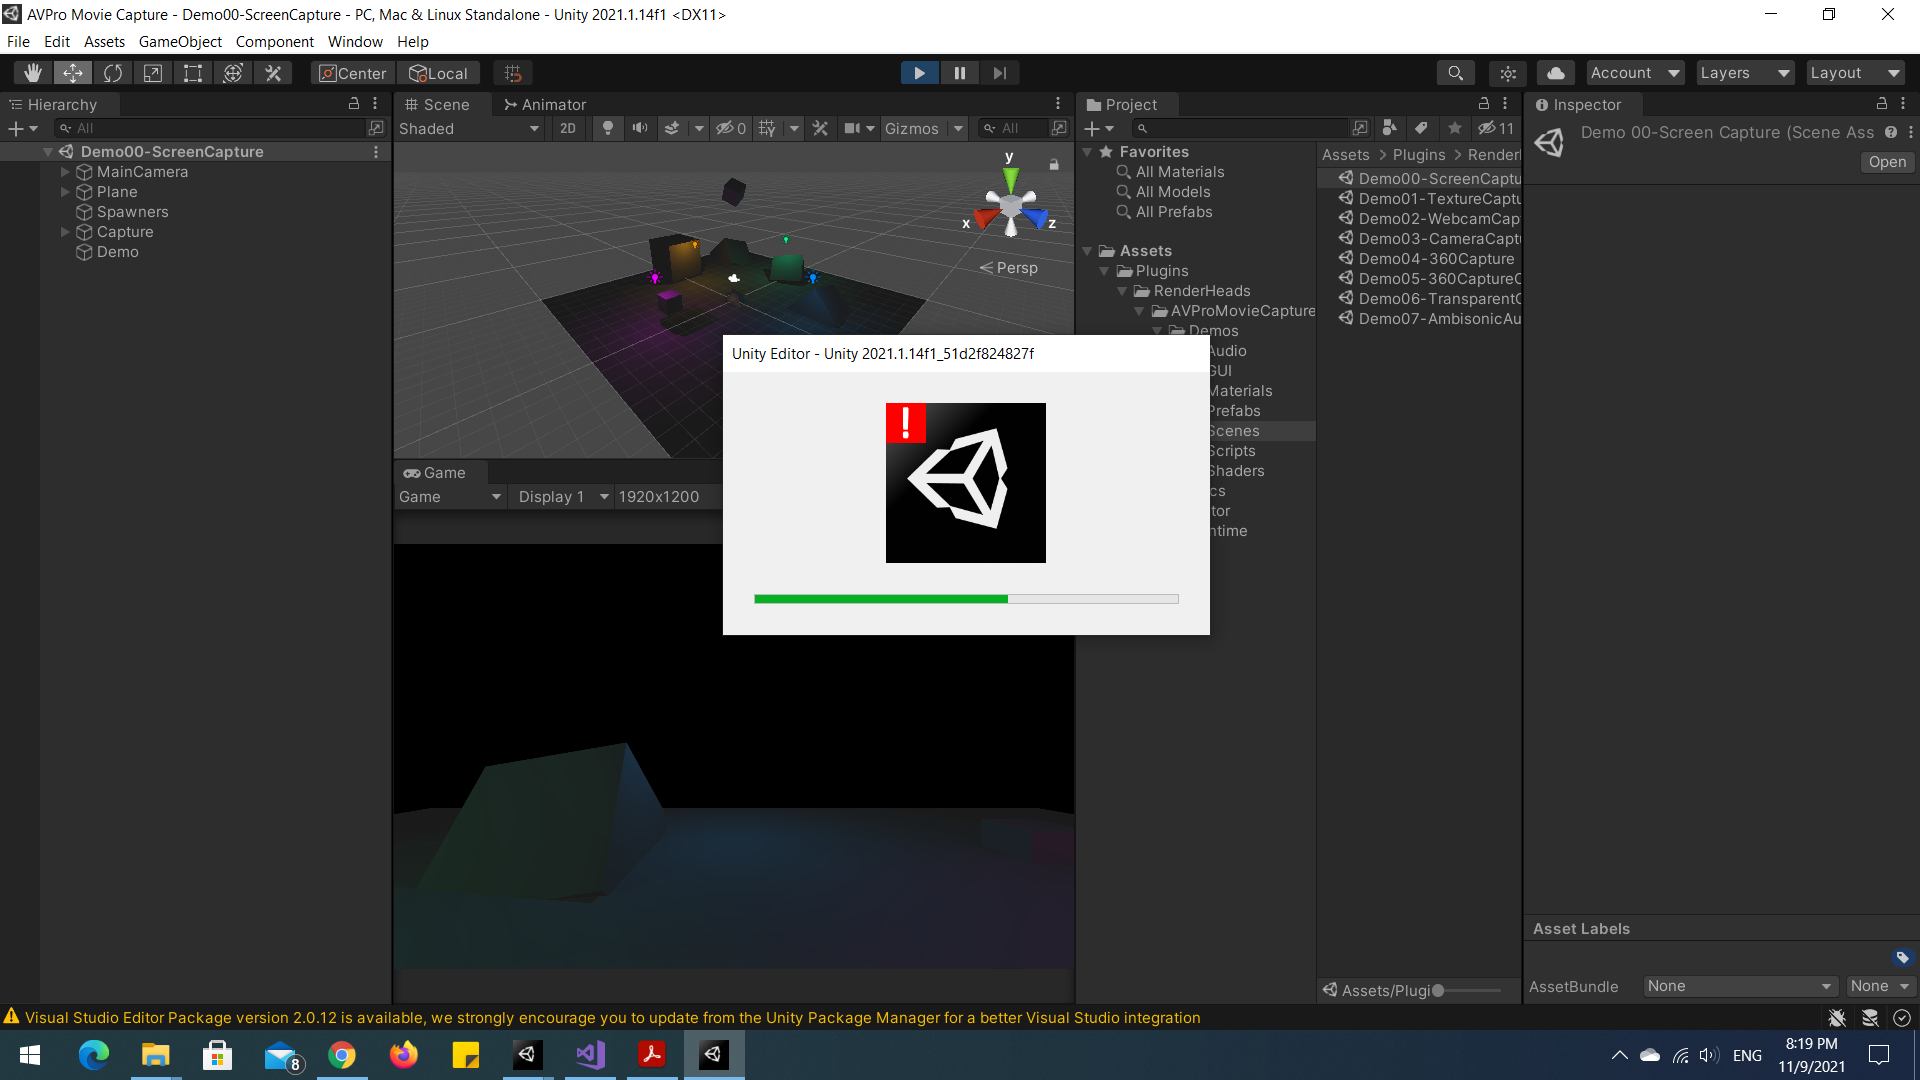
Task: Expand the MainCamera hierarchy item
Action: 66,172
